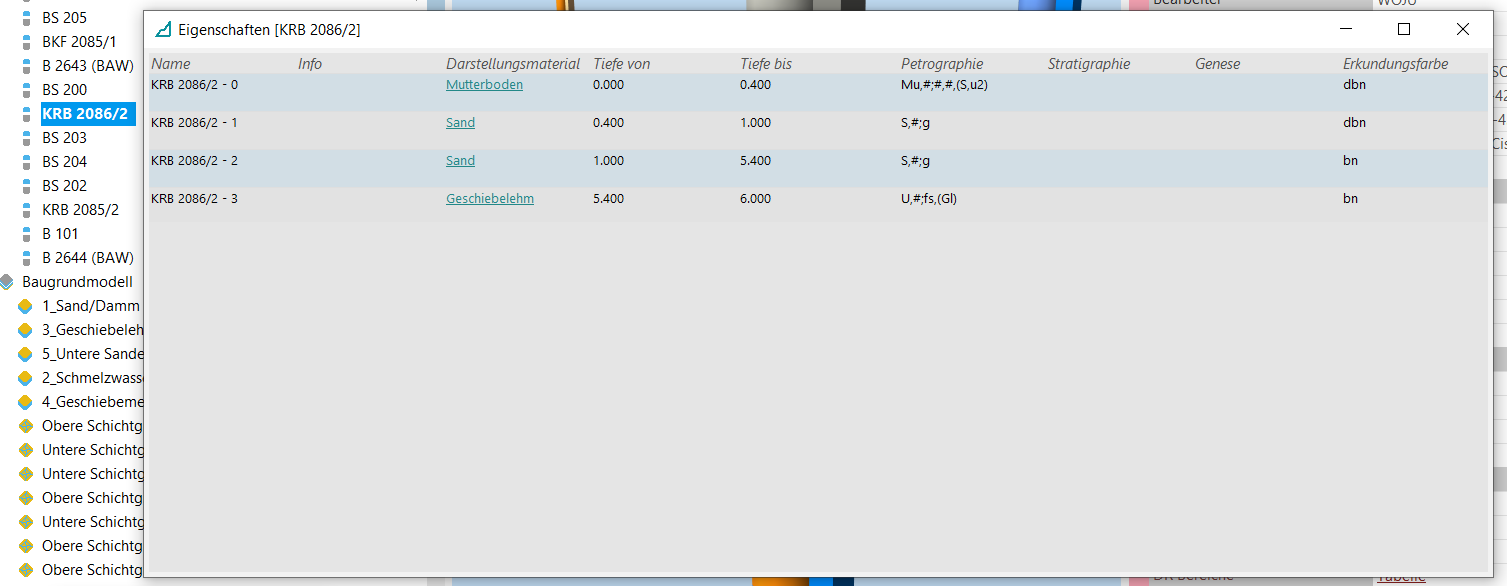This screenshot has width=1507, height=586.
Task: Click the icon beside 5_Untere Sande
Action: pos(26,354)
